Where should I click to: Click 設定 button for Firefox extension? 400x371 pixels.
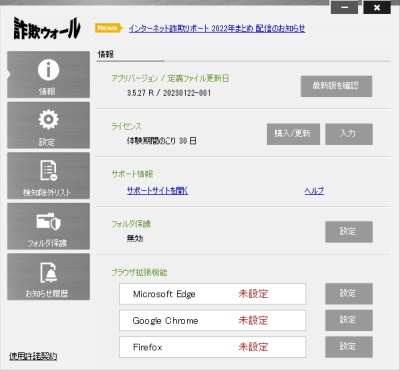(x=349, y=347)
